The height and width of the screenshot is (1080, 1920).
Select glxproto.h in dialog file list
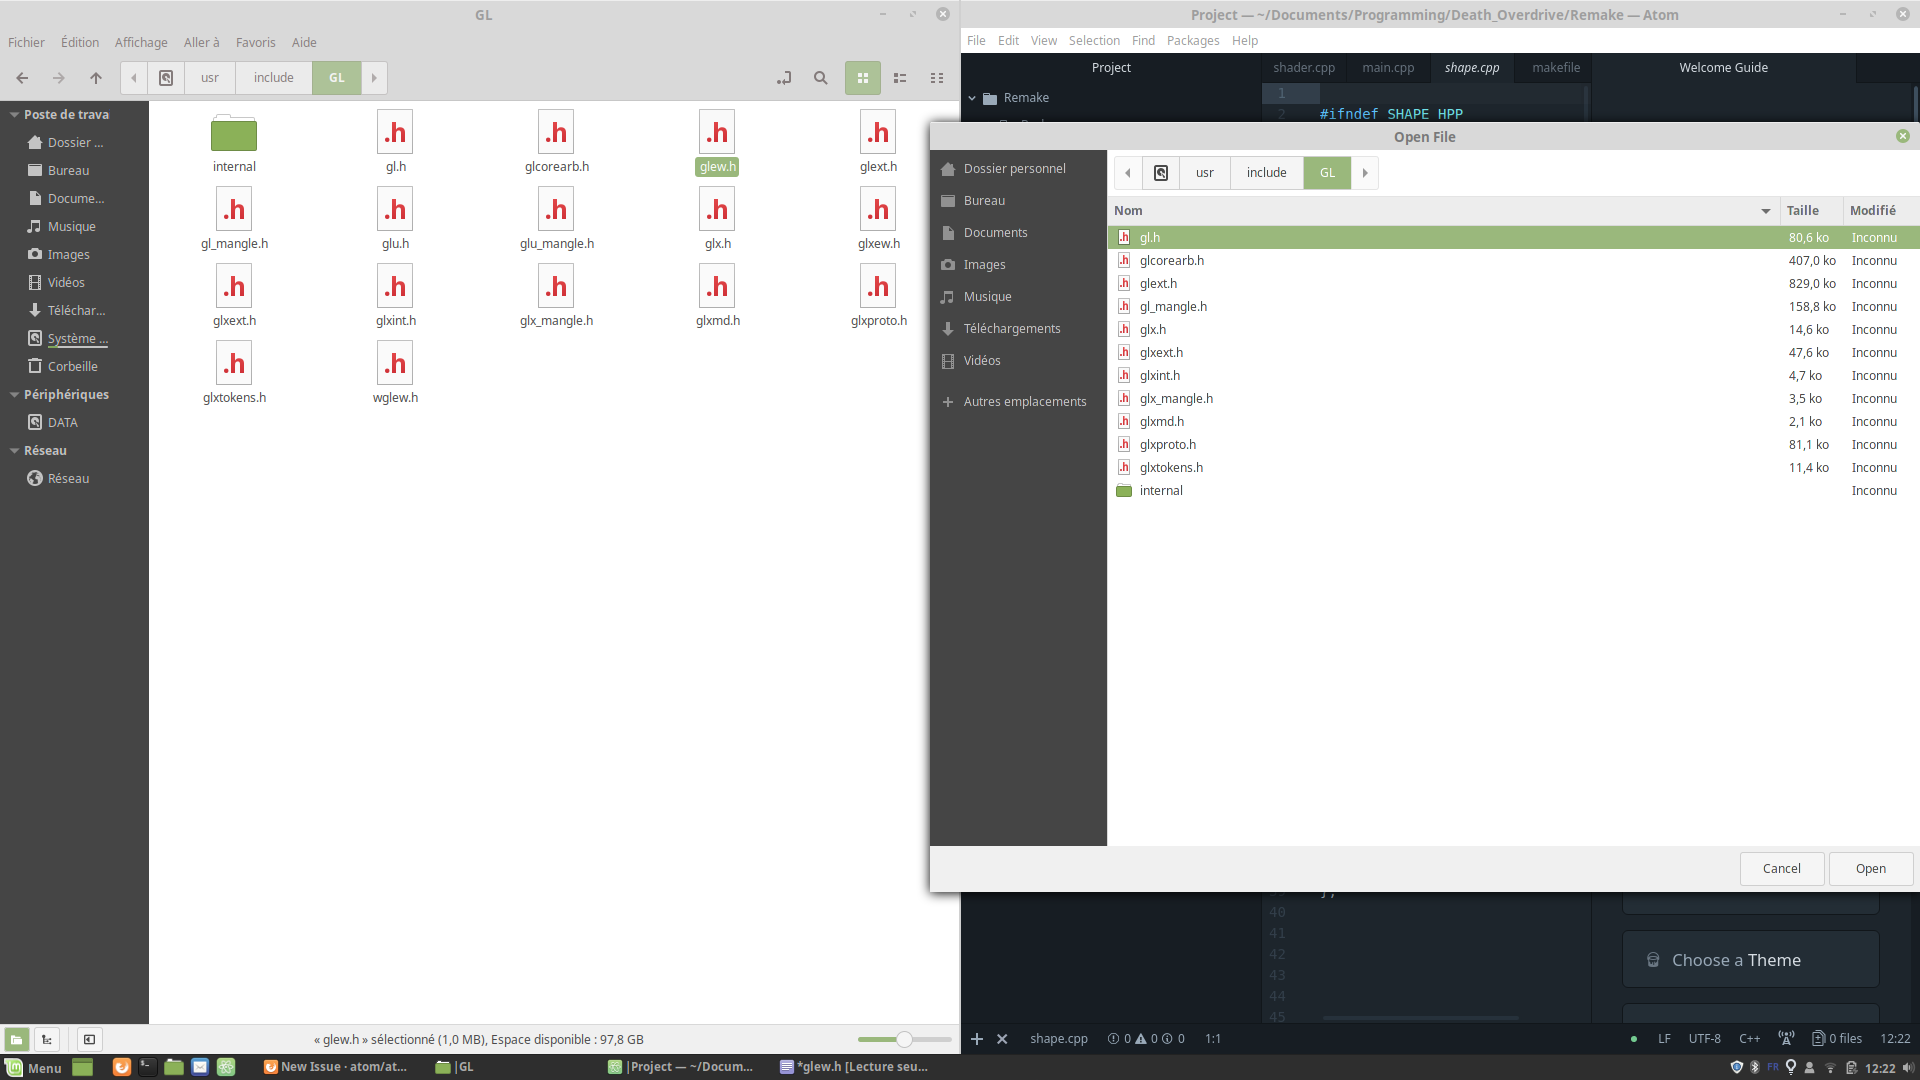(x=1168, y=445)
